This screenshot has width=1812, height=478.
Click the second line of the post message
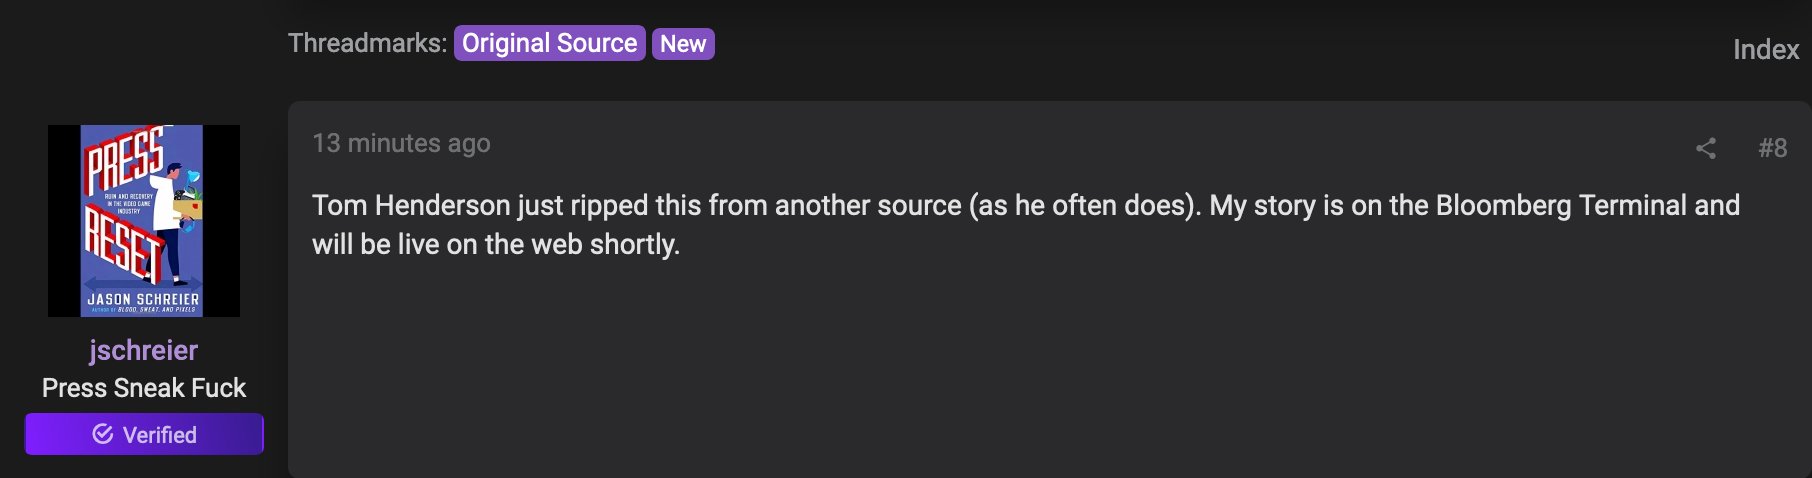pos(496,244)
